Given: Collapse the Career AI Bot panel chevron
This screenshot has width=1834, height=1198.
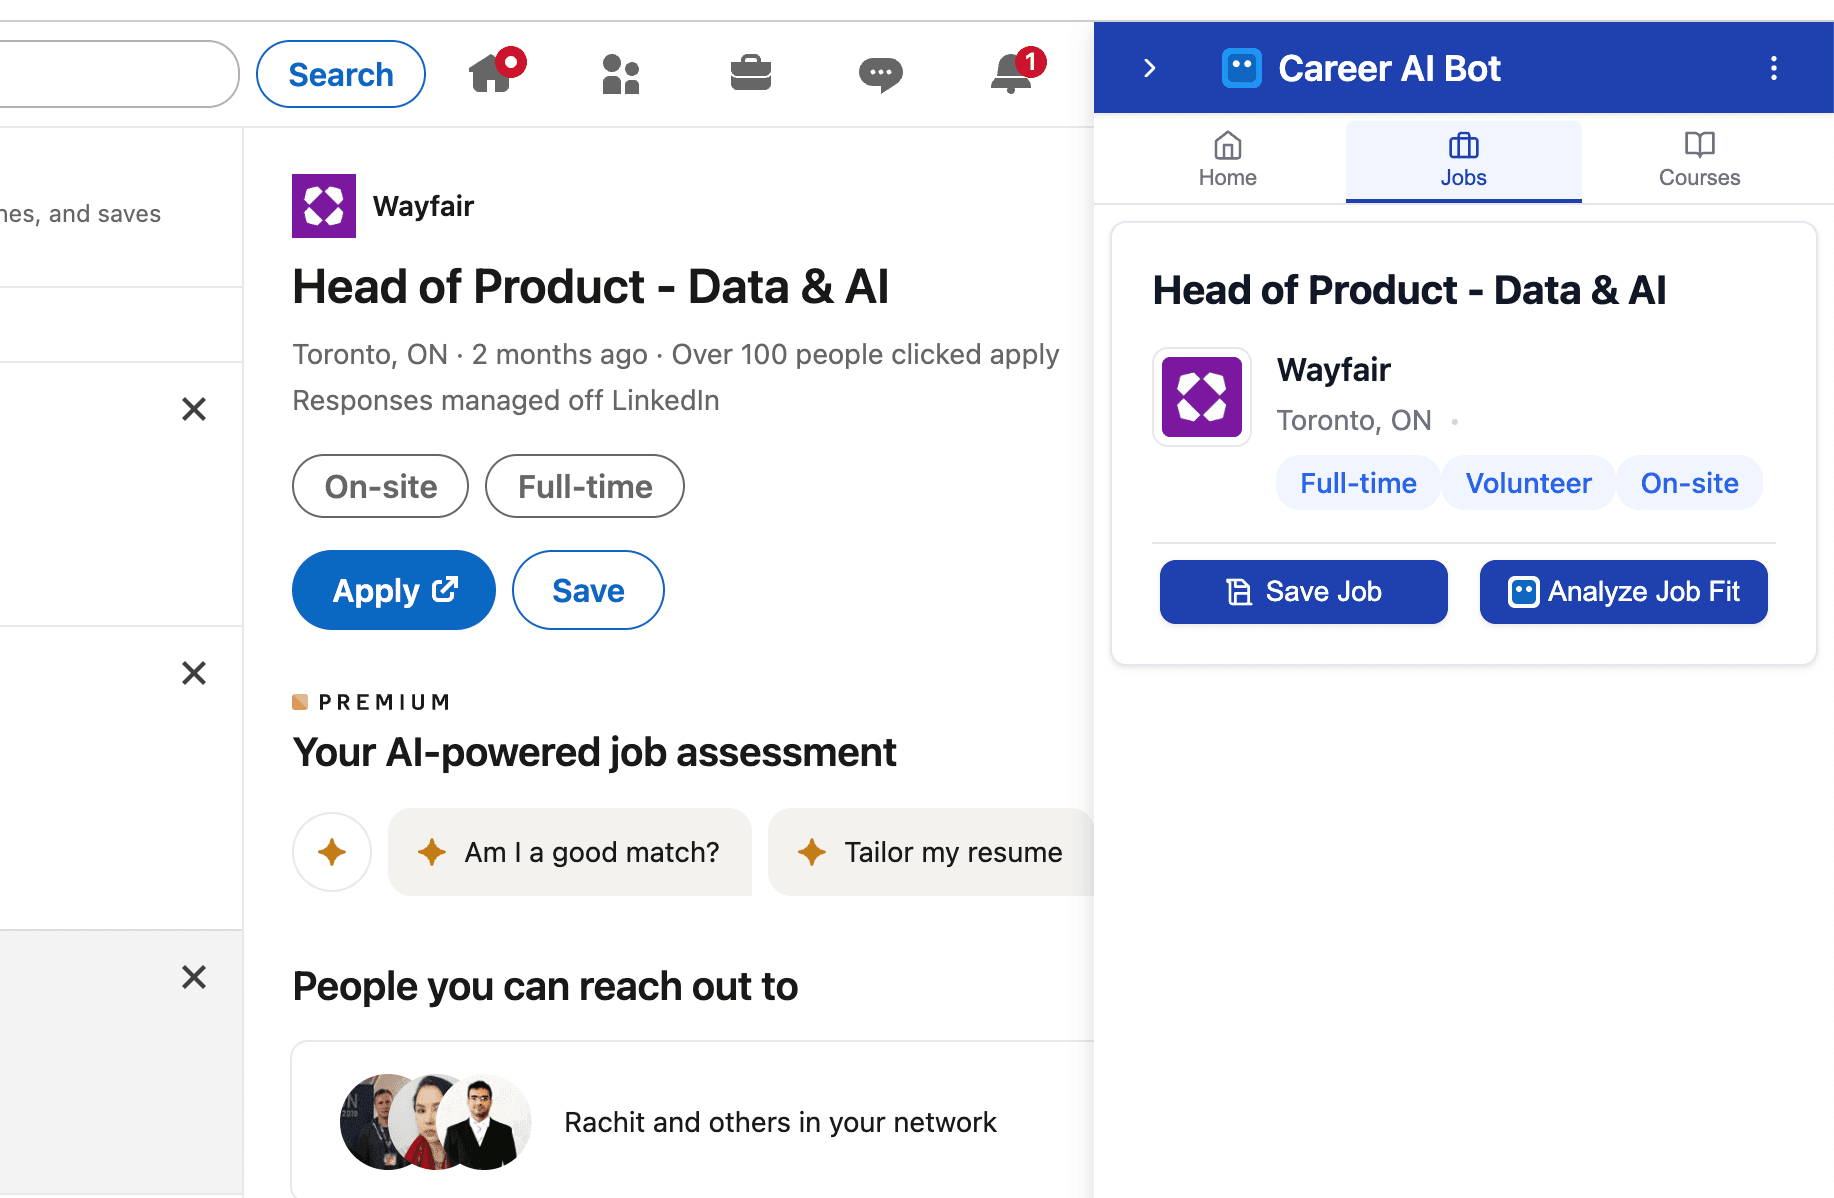Looking at the screenshot, I should pos(1148,68).
